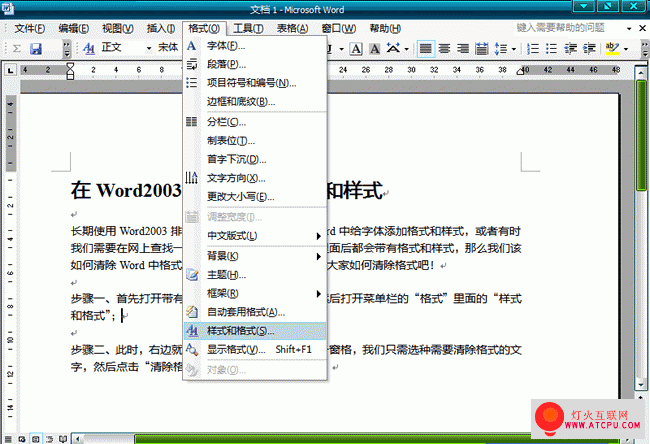
Task: Click the Save disk icon in toolbar
Action: click(x=36, y=49)
